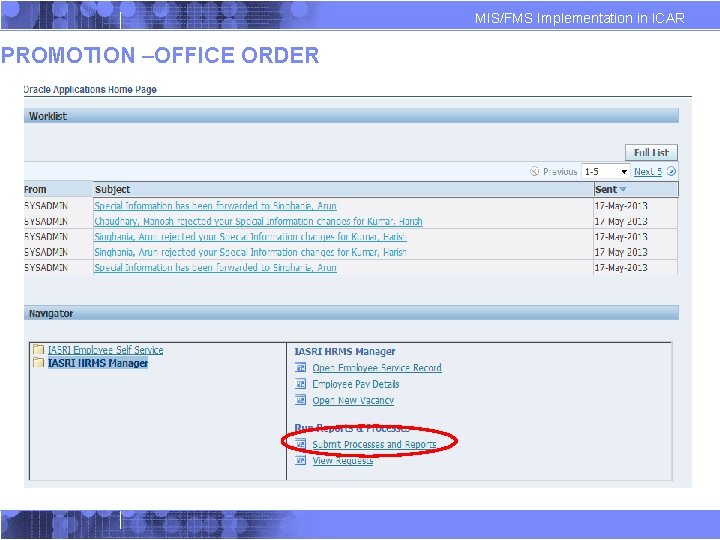Select IASRI HRMS Manager responsibility
Screen dimensions: 720x540
pyautogui.click(x=98, y=363)
